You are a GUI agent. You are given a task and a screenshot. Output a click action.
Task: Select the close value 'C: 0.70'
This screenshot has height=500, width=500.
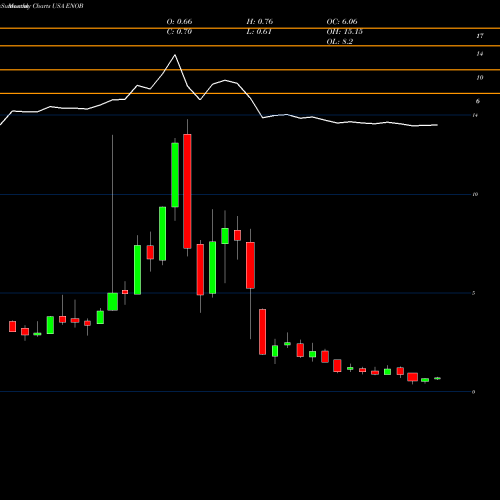pyautogui.click(x=179, y=32)
